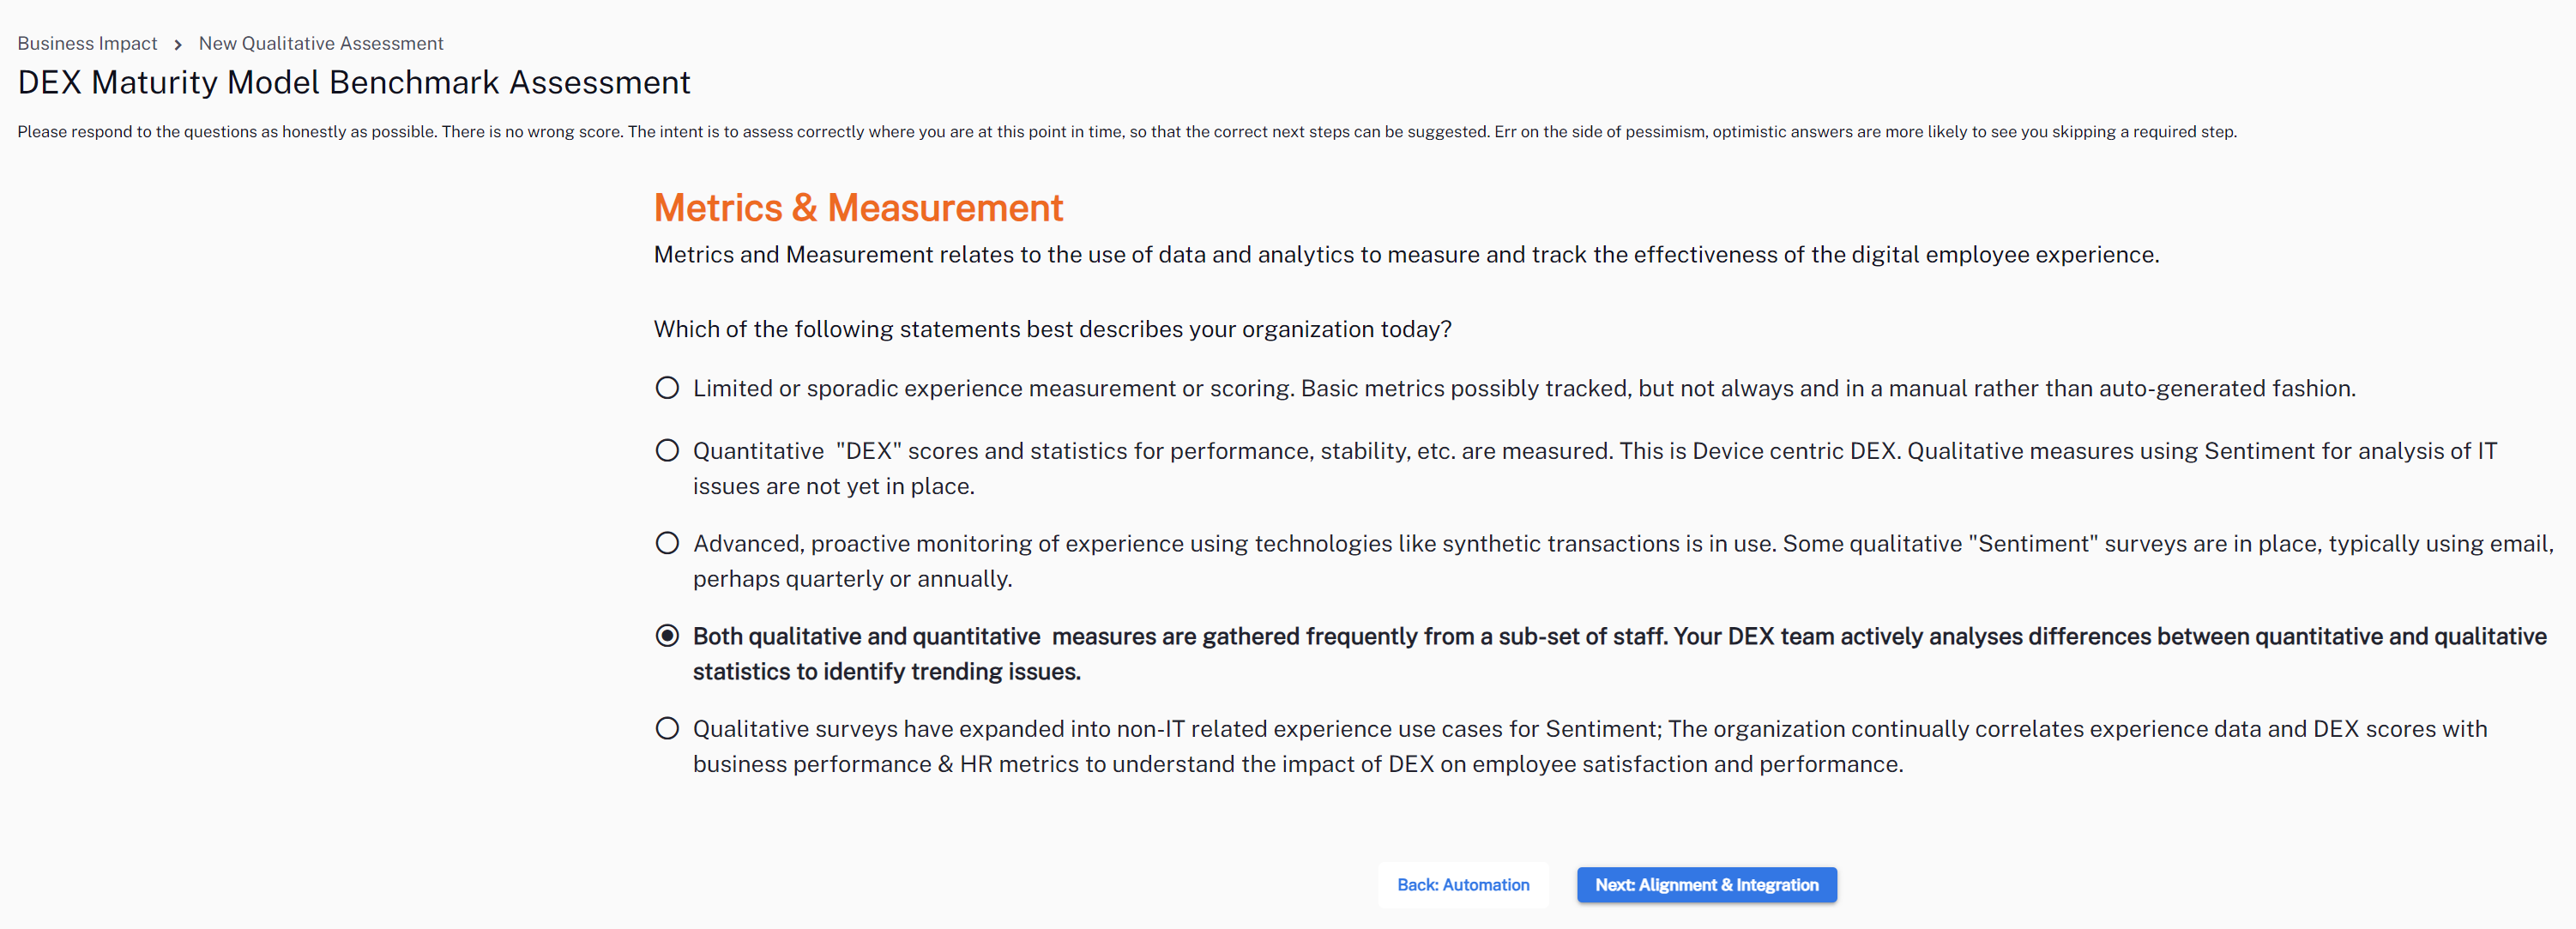Screen dimensions: 2576x929
Task: Click the selected 'Both qualitative and quantitative' radio
Action: (667, 636)
